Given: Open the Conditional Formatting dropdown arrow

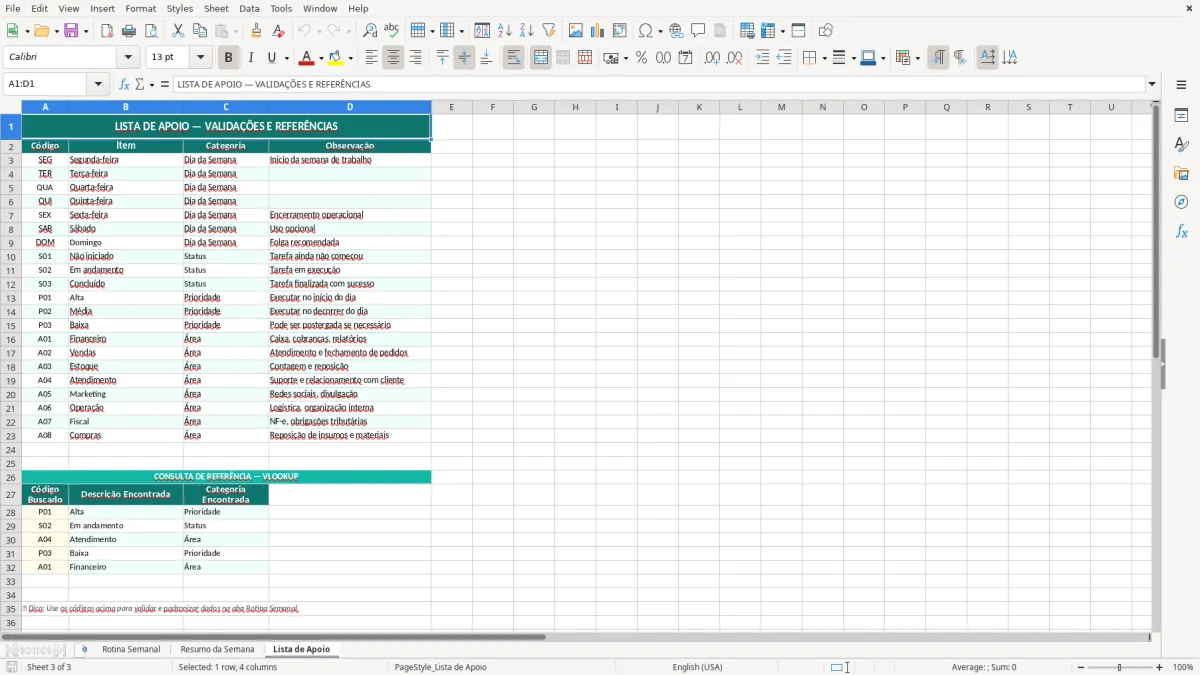Looking at the screenshot, I should coord(917,58).
